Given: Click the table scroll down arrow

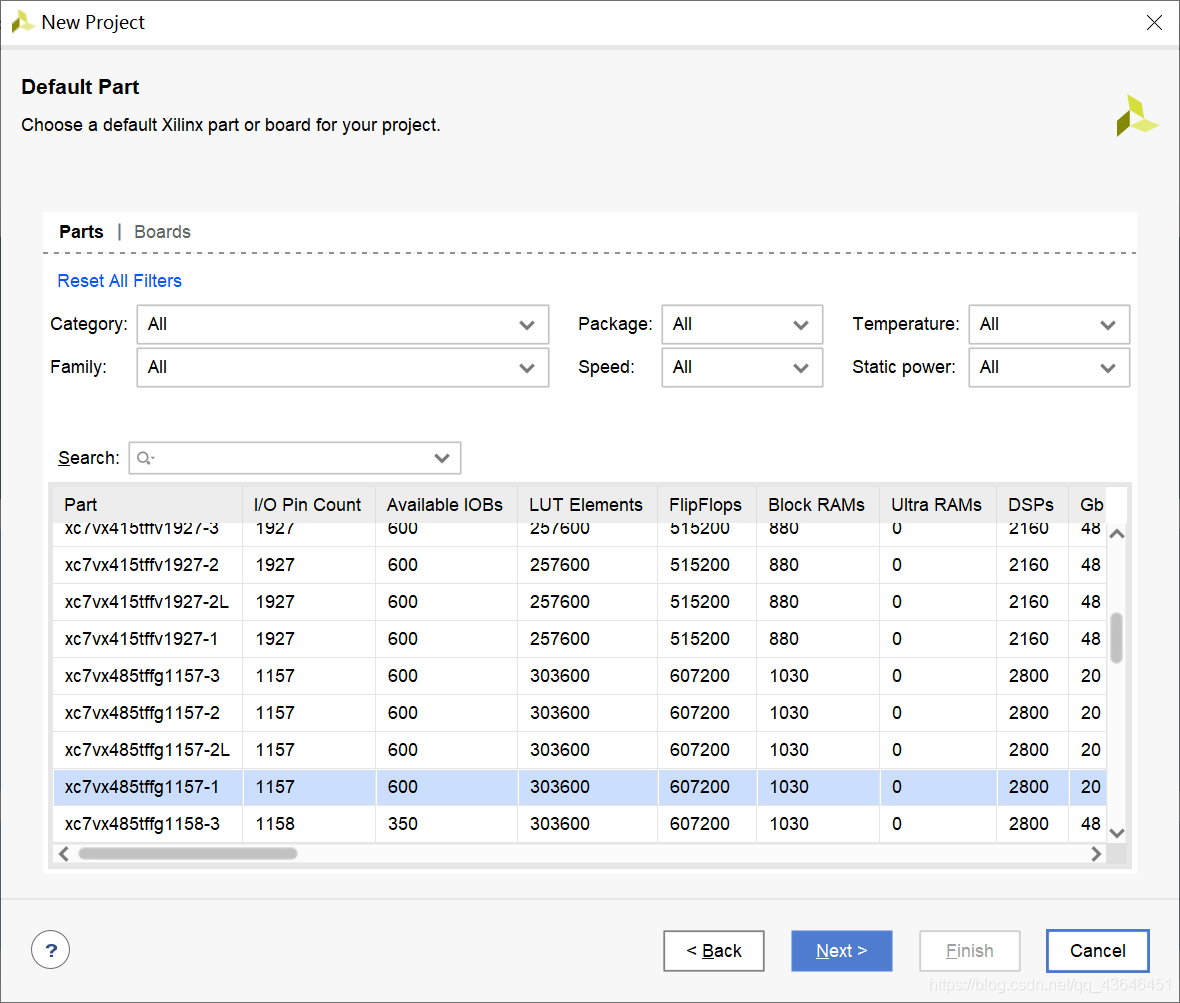Looking at the screenshot, I should (1117, 833).
